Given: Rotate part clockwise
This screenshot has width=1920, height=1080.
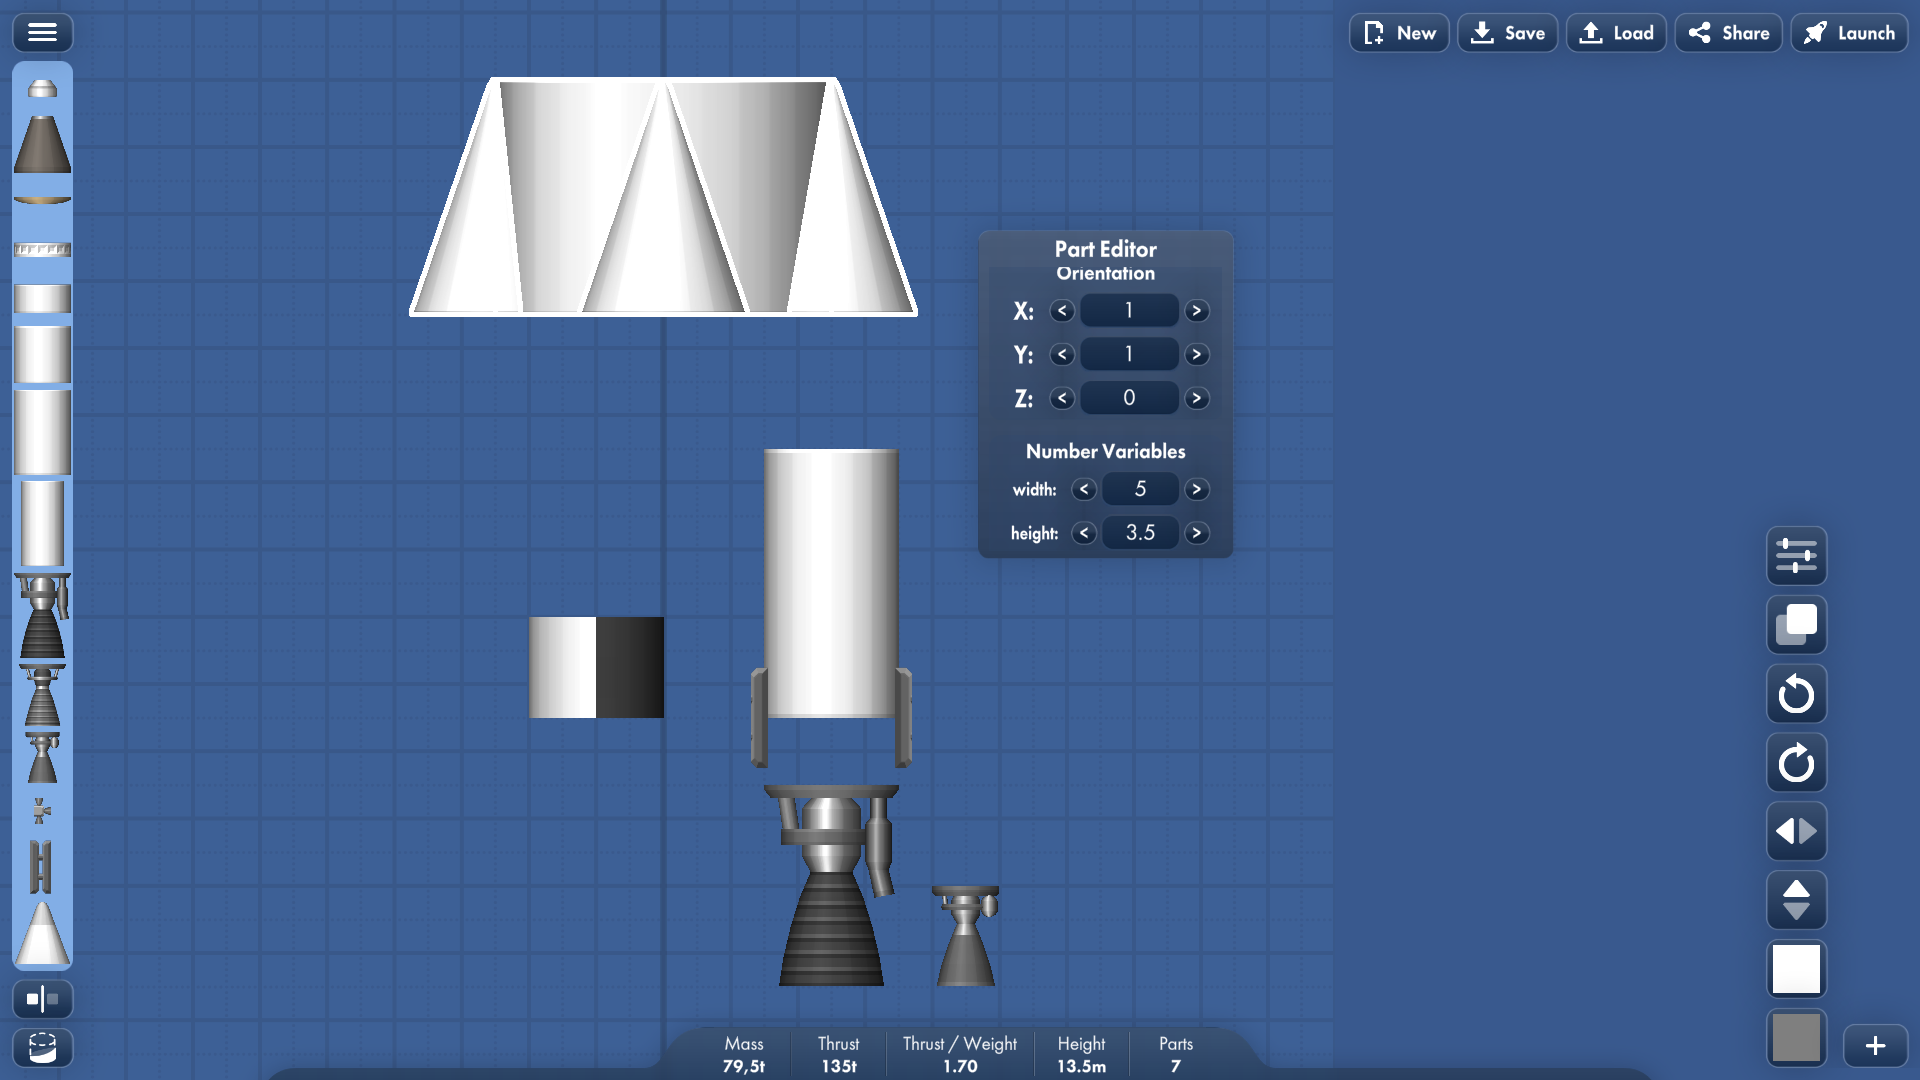Looking at the screenshot, I should click(1796, 763).
